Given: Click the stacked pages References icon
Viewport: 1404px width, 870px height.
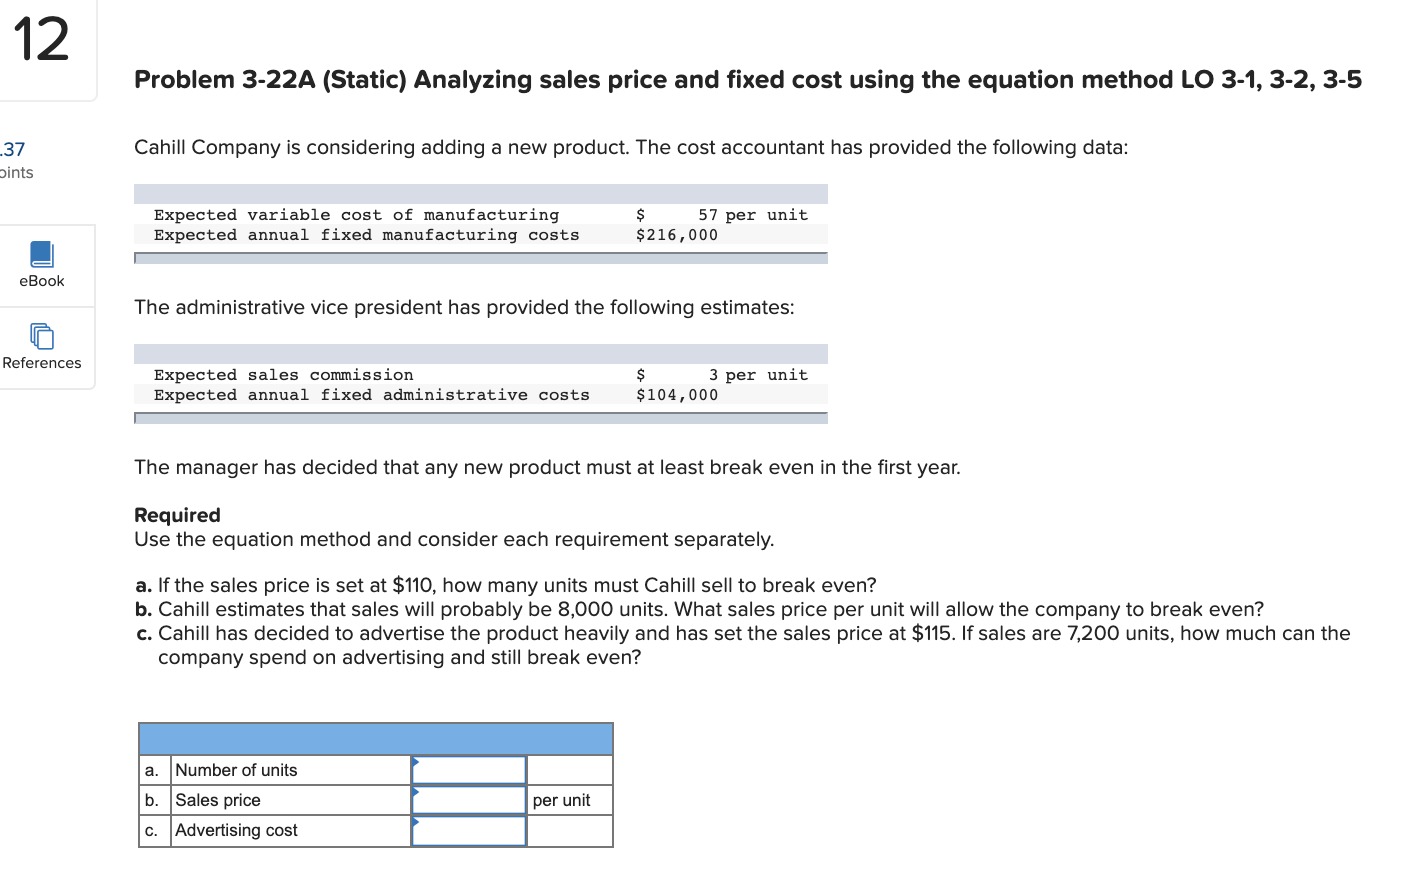Looking at the screenshot, I should click(x=41, y=336).
